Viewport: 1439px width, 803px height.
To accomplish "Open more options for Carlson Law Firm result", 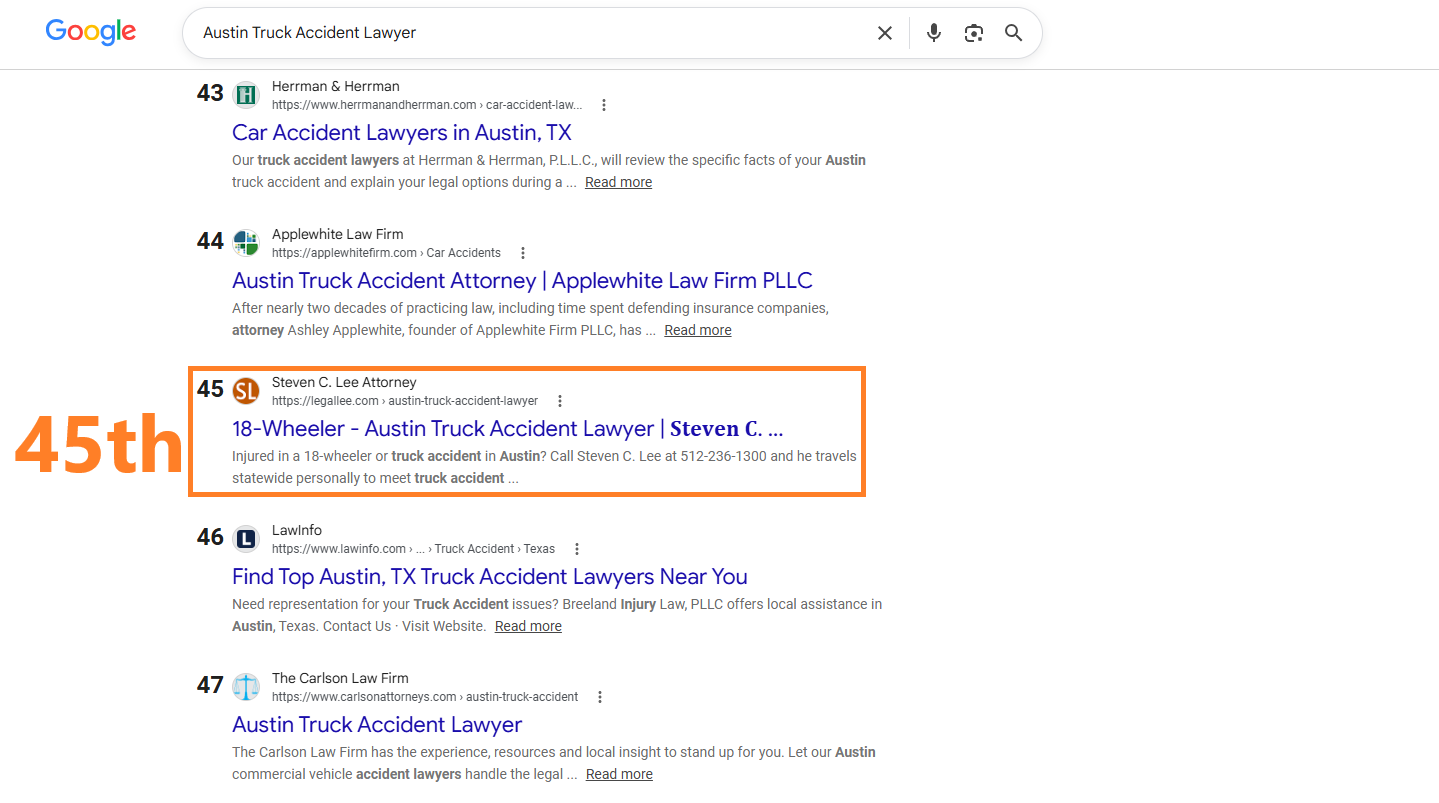I will pos(600,697).
